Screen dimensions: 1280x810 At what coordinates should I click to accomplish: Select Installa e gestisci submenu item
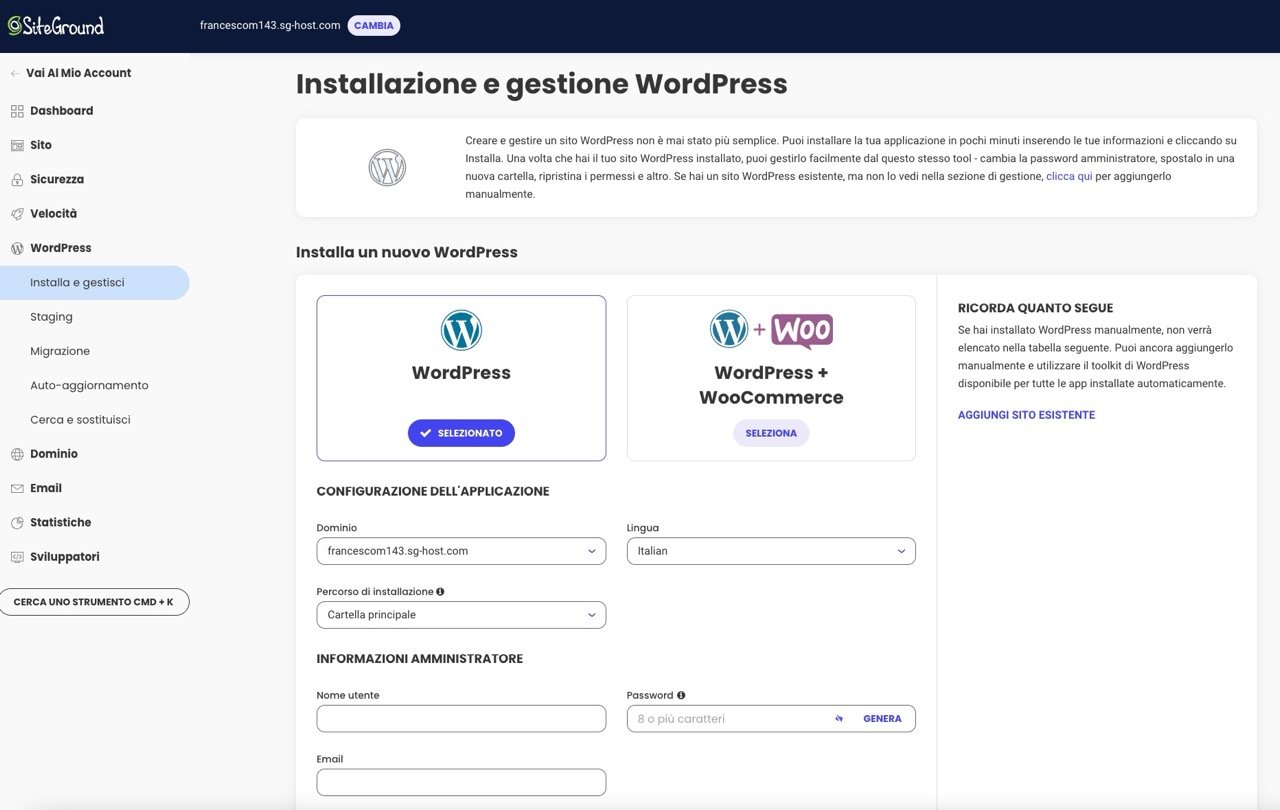click(95, 283)
